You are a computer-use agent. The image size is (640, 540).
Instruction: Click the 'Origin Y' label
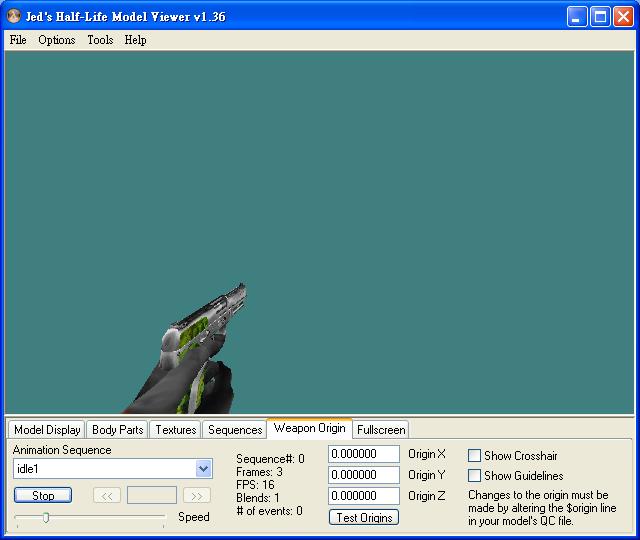[427, 475]
